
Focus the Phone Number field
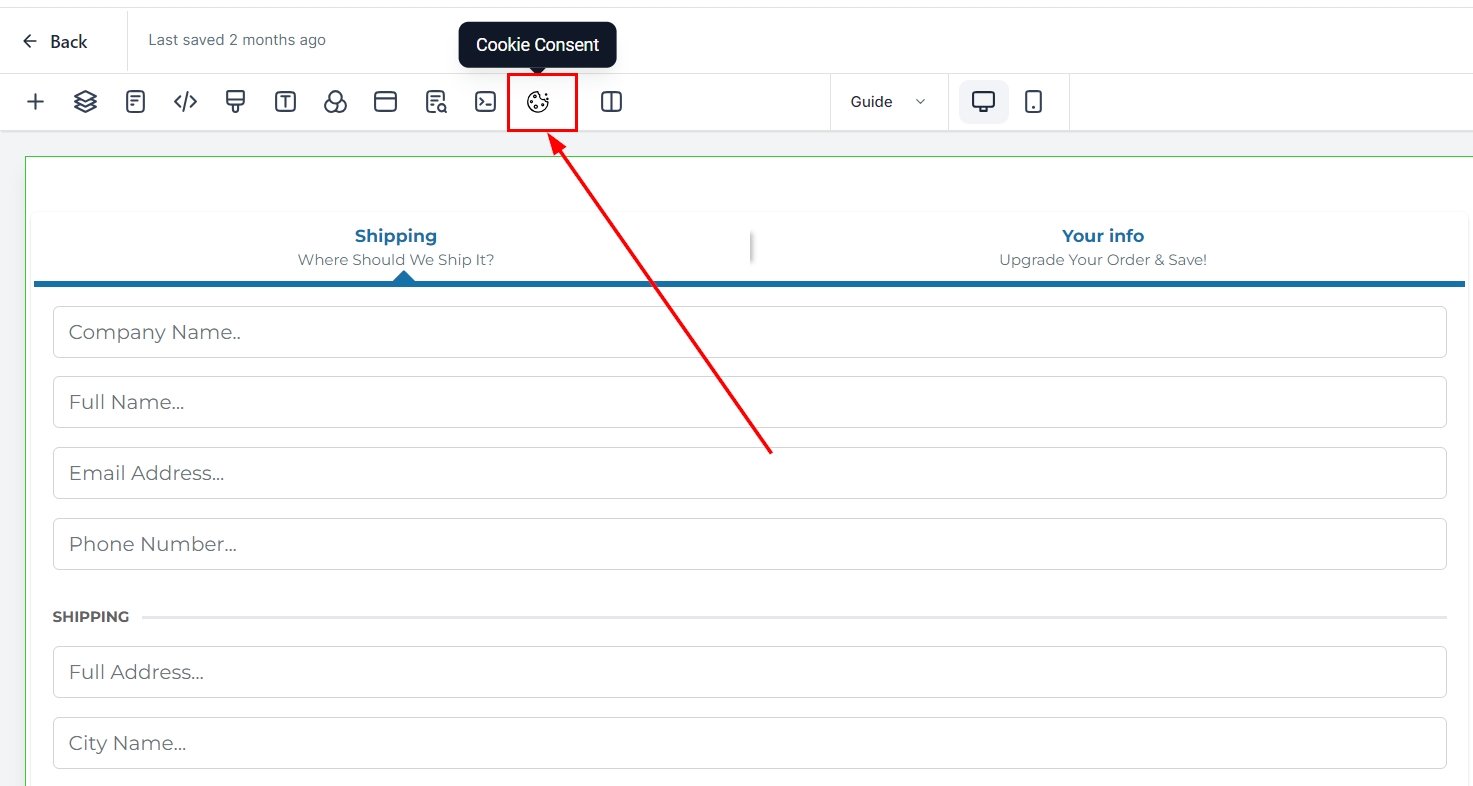749,544
